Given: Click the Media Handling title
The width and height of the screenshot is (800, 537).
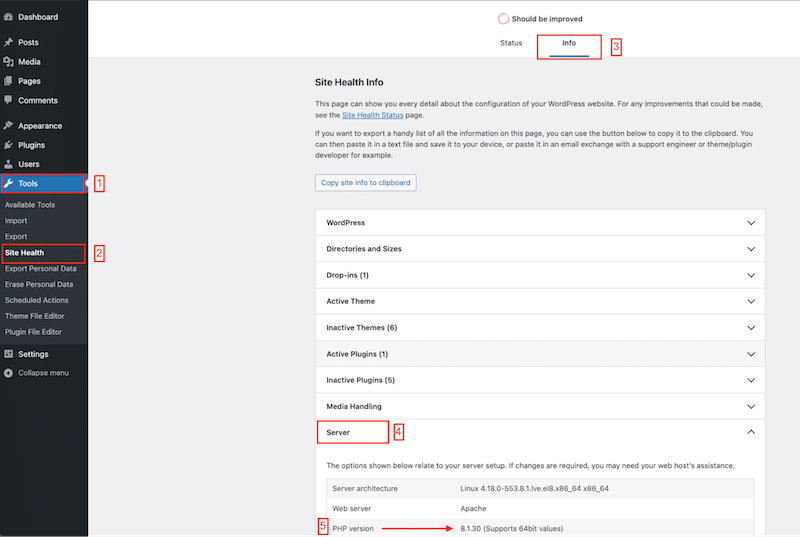Looking at the screenshot, I should tap(354, 406).
